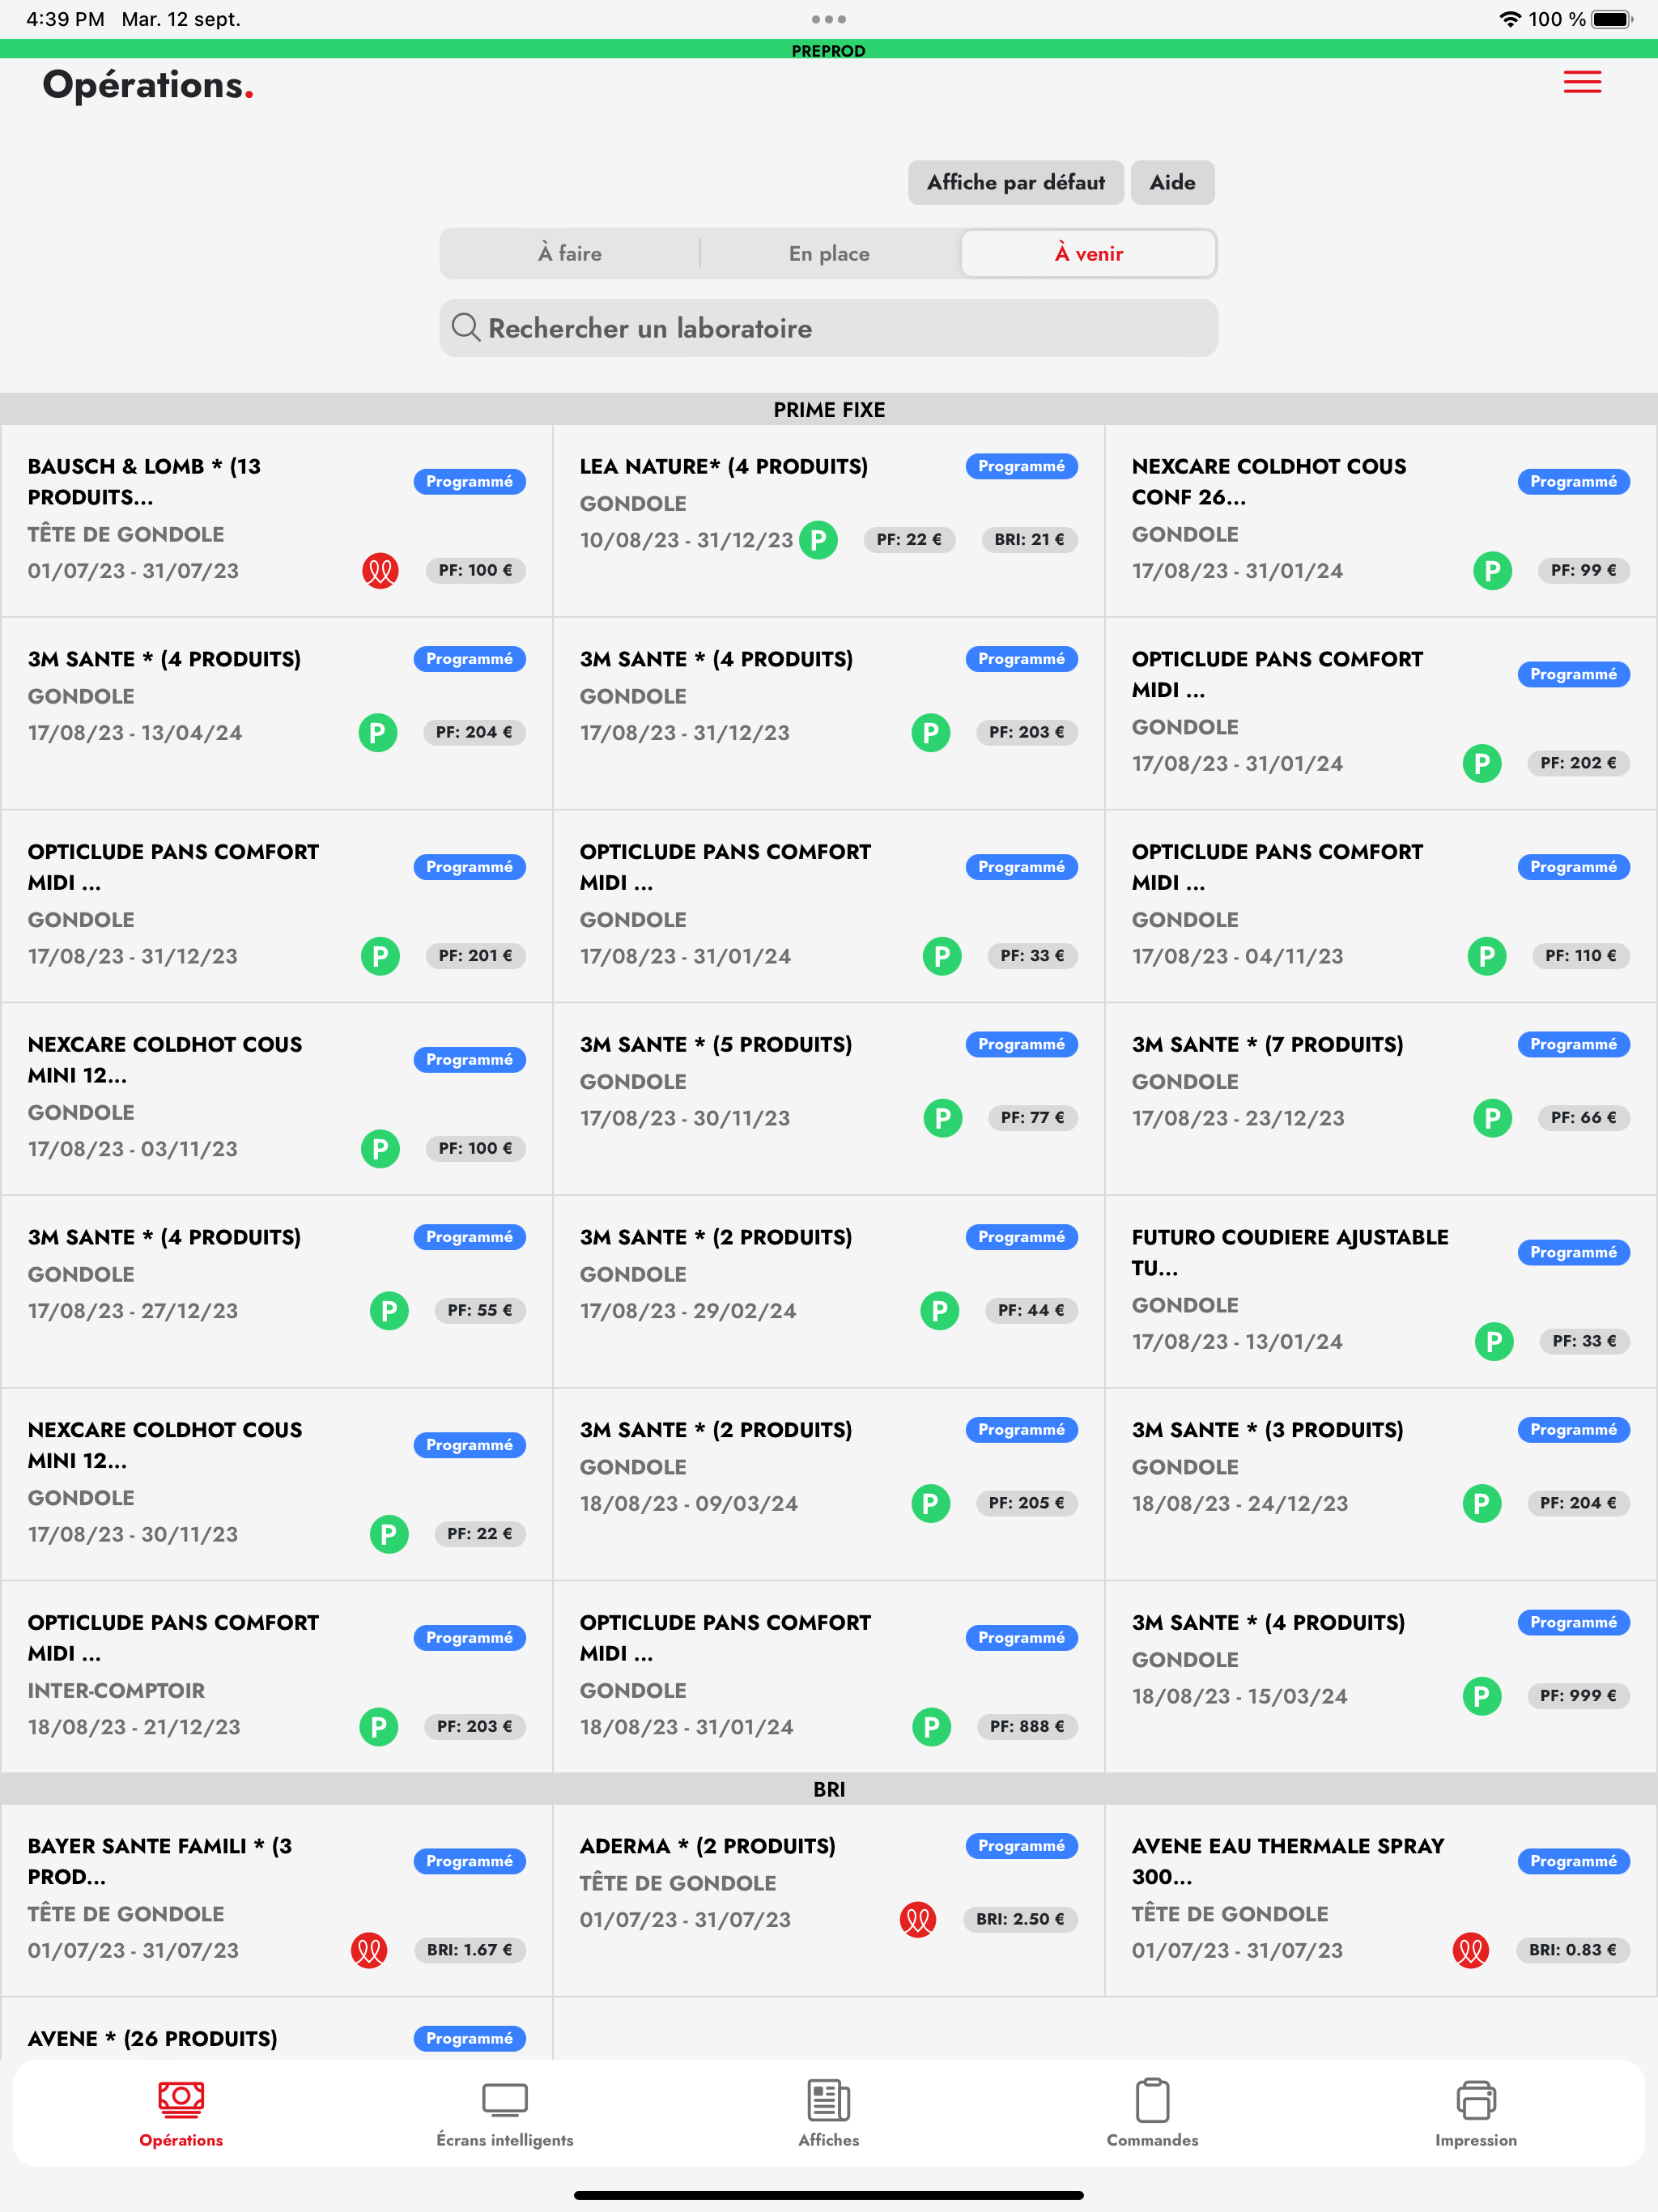Screen dimensions: 1658x2212
Task: Tap the Wi-Fi status icon
Action: (1510, 19)
